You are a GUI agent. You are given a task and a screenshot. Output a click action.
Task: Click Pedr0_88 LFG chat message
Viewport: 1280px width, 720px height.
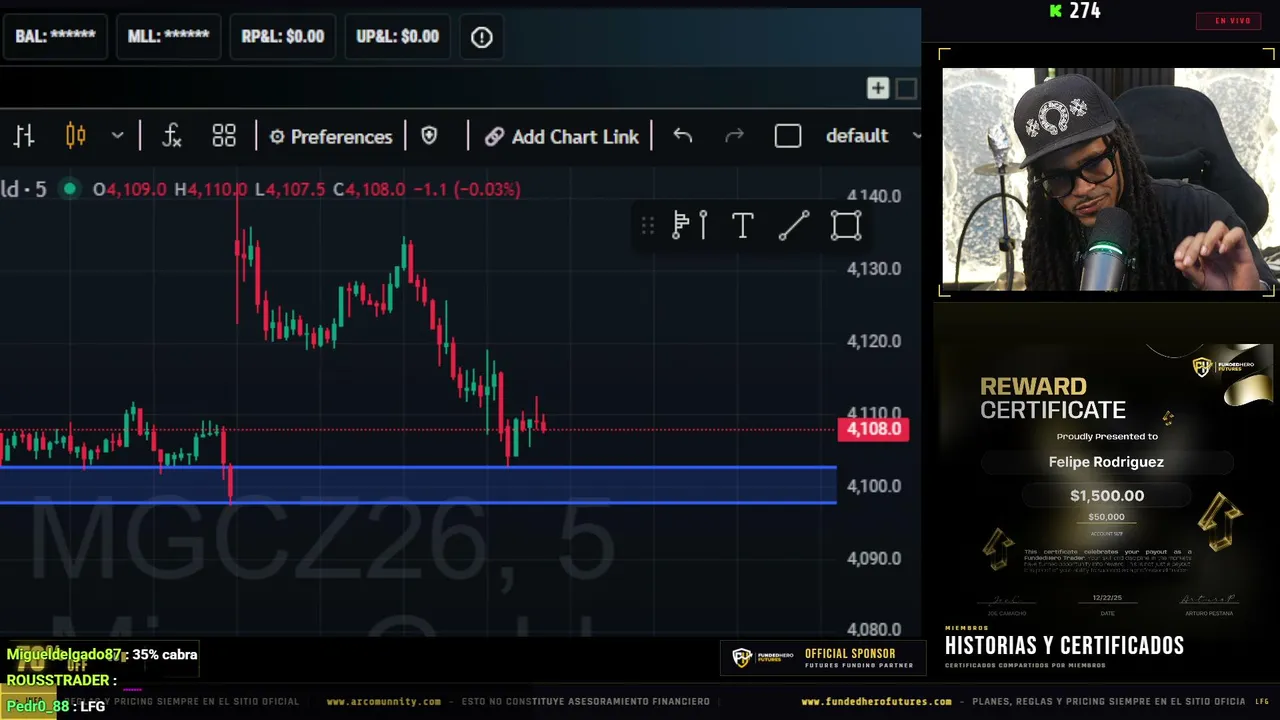pos(56,706)
